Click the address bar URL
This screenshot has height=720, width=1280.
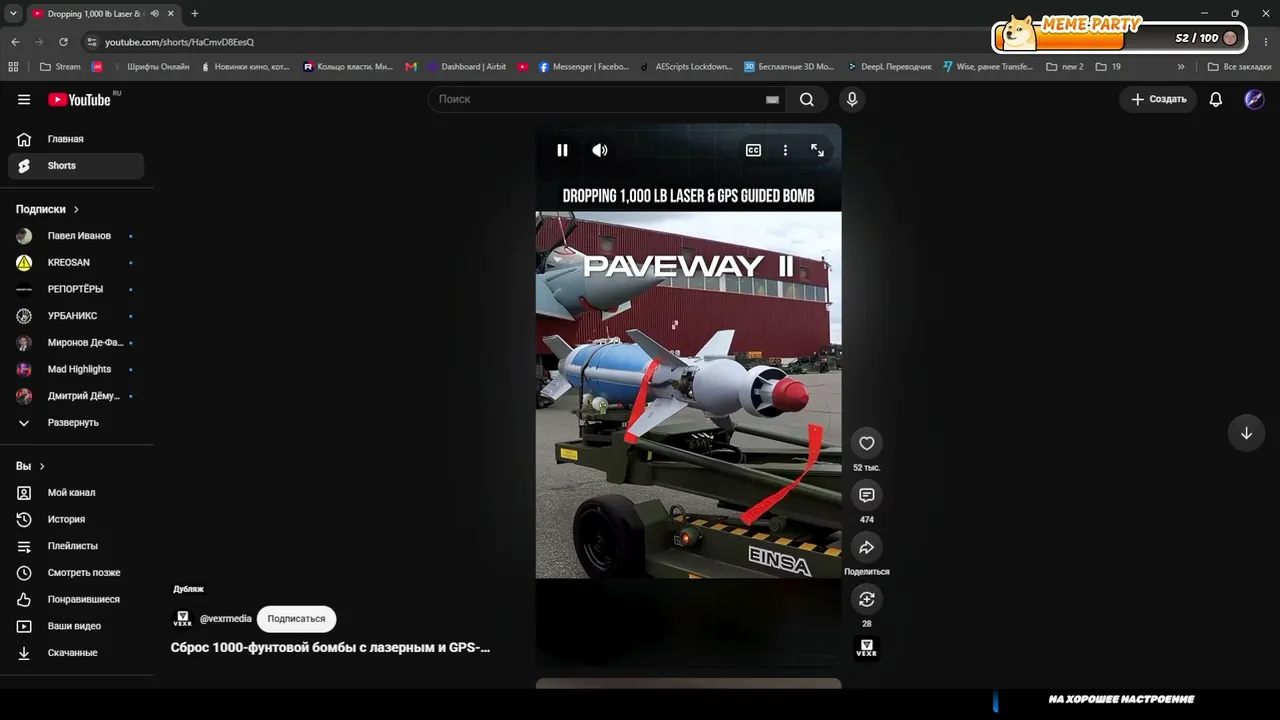tap(180, 42)
